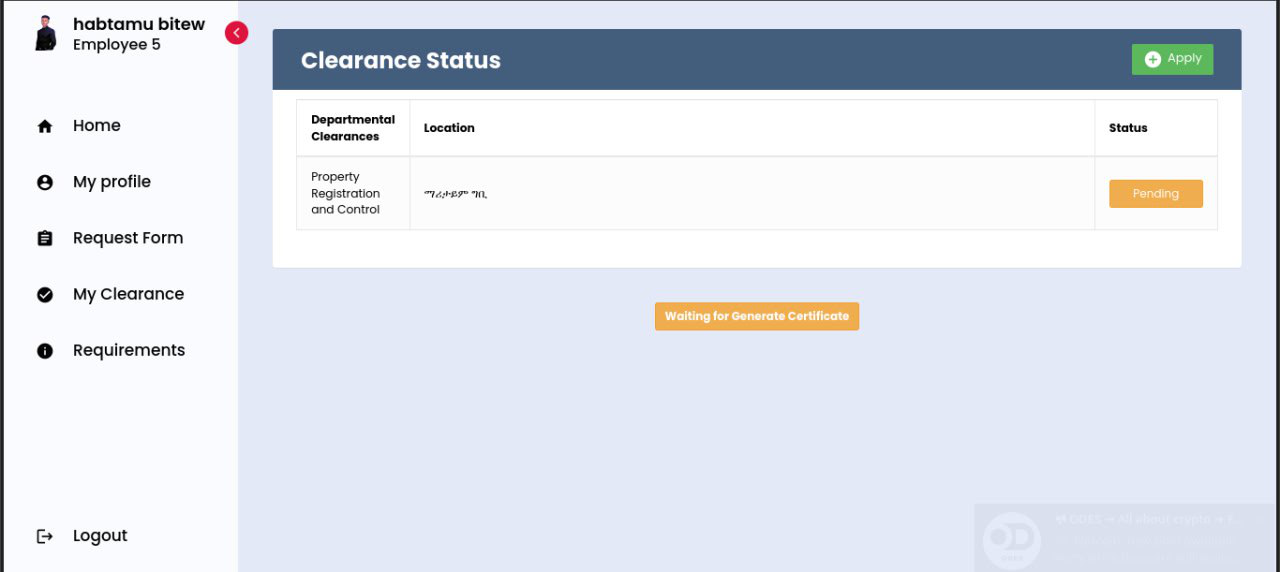Collapse the sidebar with the red chevron button
The height and width of the screenshot is (572, 1280).
point(236,33)
